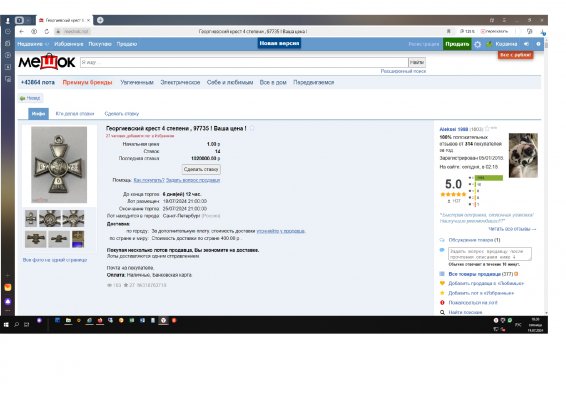Open Все товары продавца (377)
The image size is (566, 400).
[480, 274]
